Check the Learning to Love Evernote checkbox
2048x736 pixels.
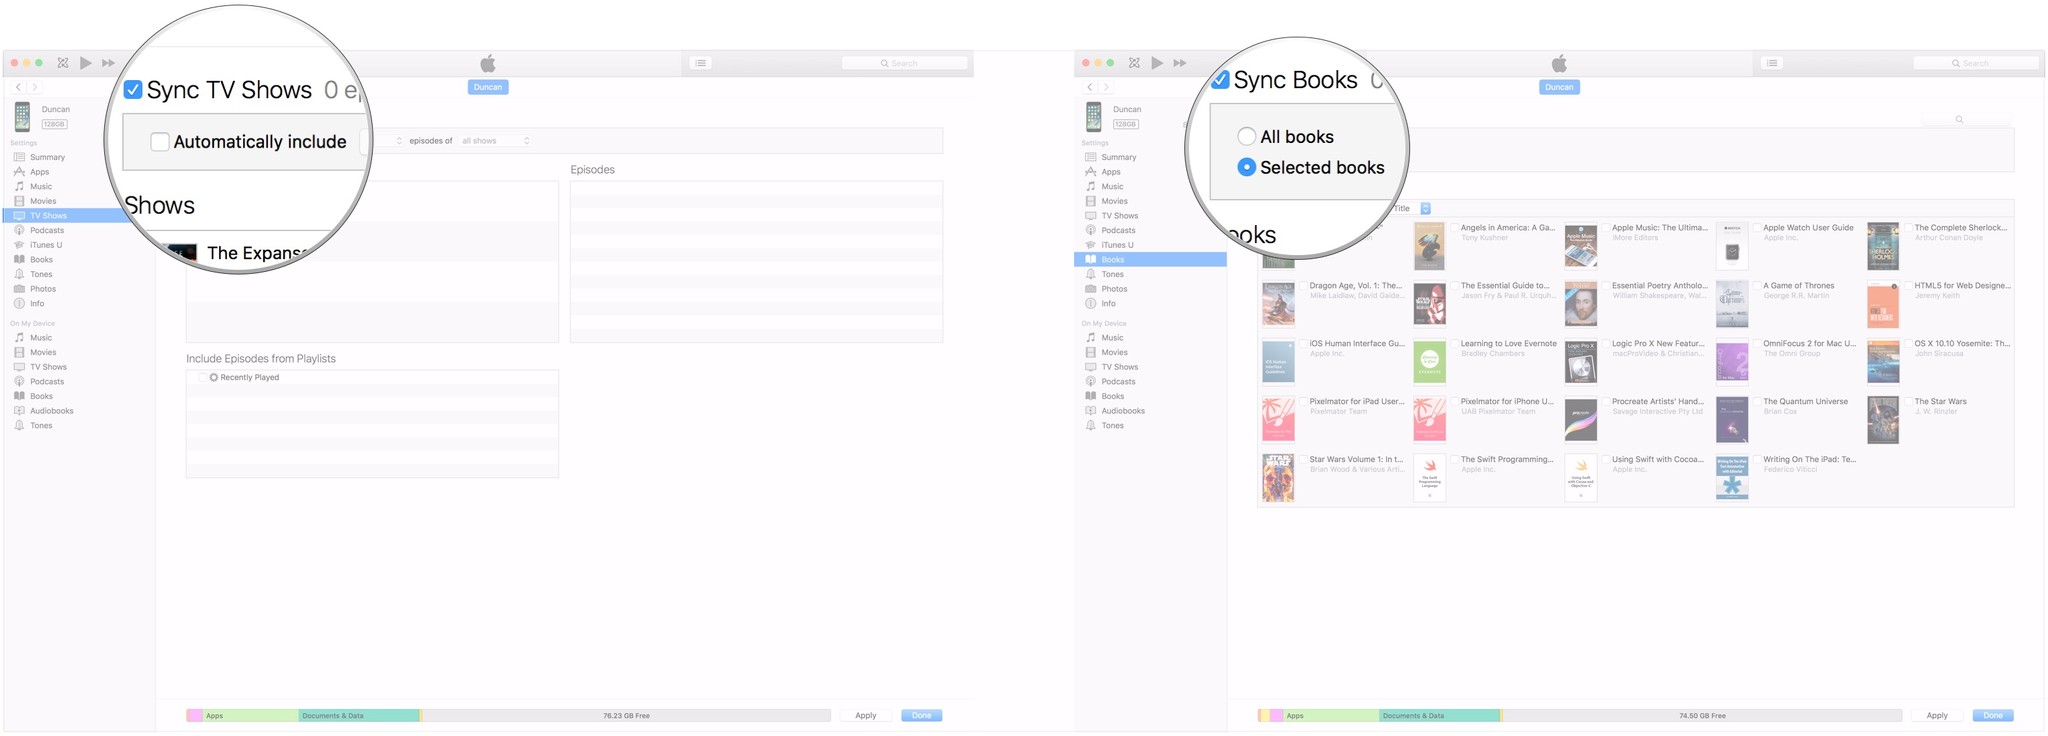click(1454, 344)
